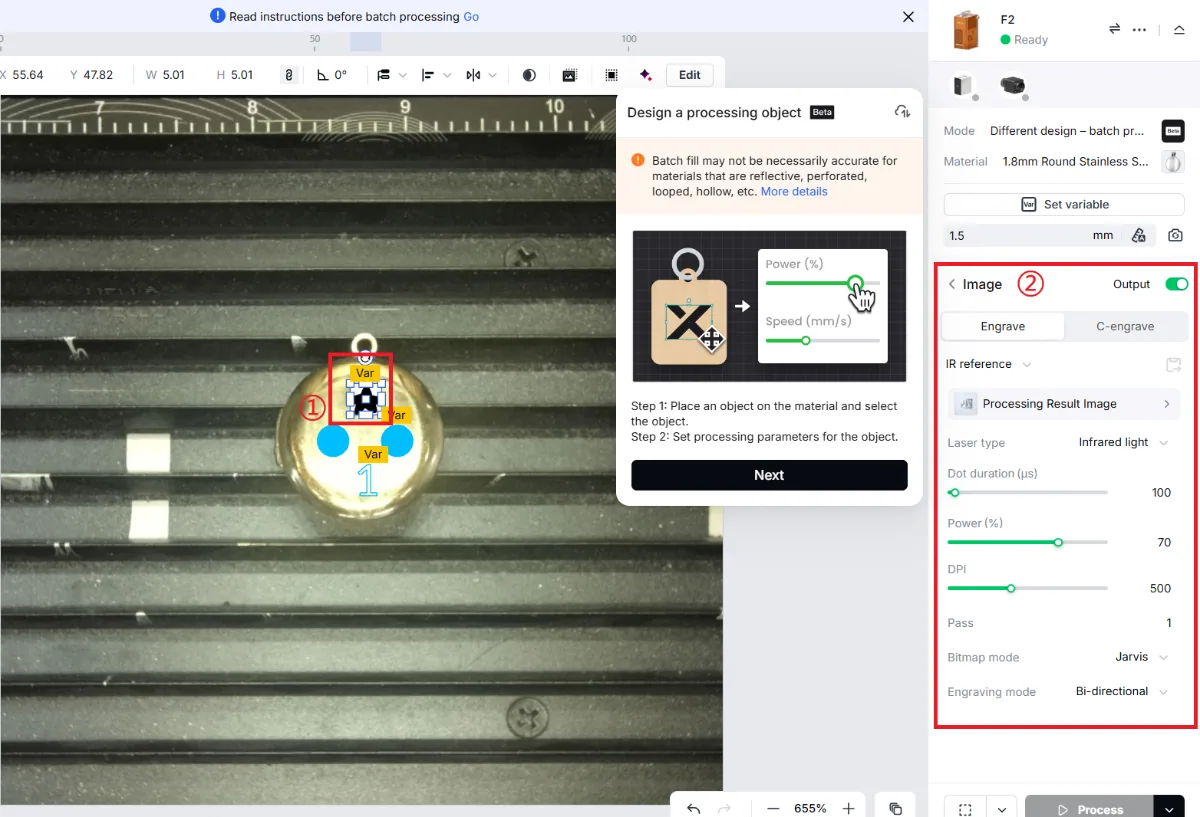The width and height of the screenshot is (1200, 817).
Task: Zoom out with the minus button
Action: [x=773, y=808]
